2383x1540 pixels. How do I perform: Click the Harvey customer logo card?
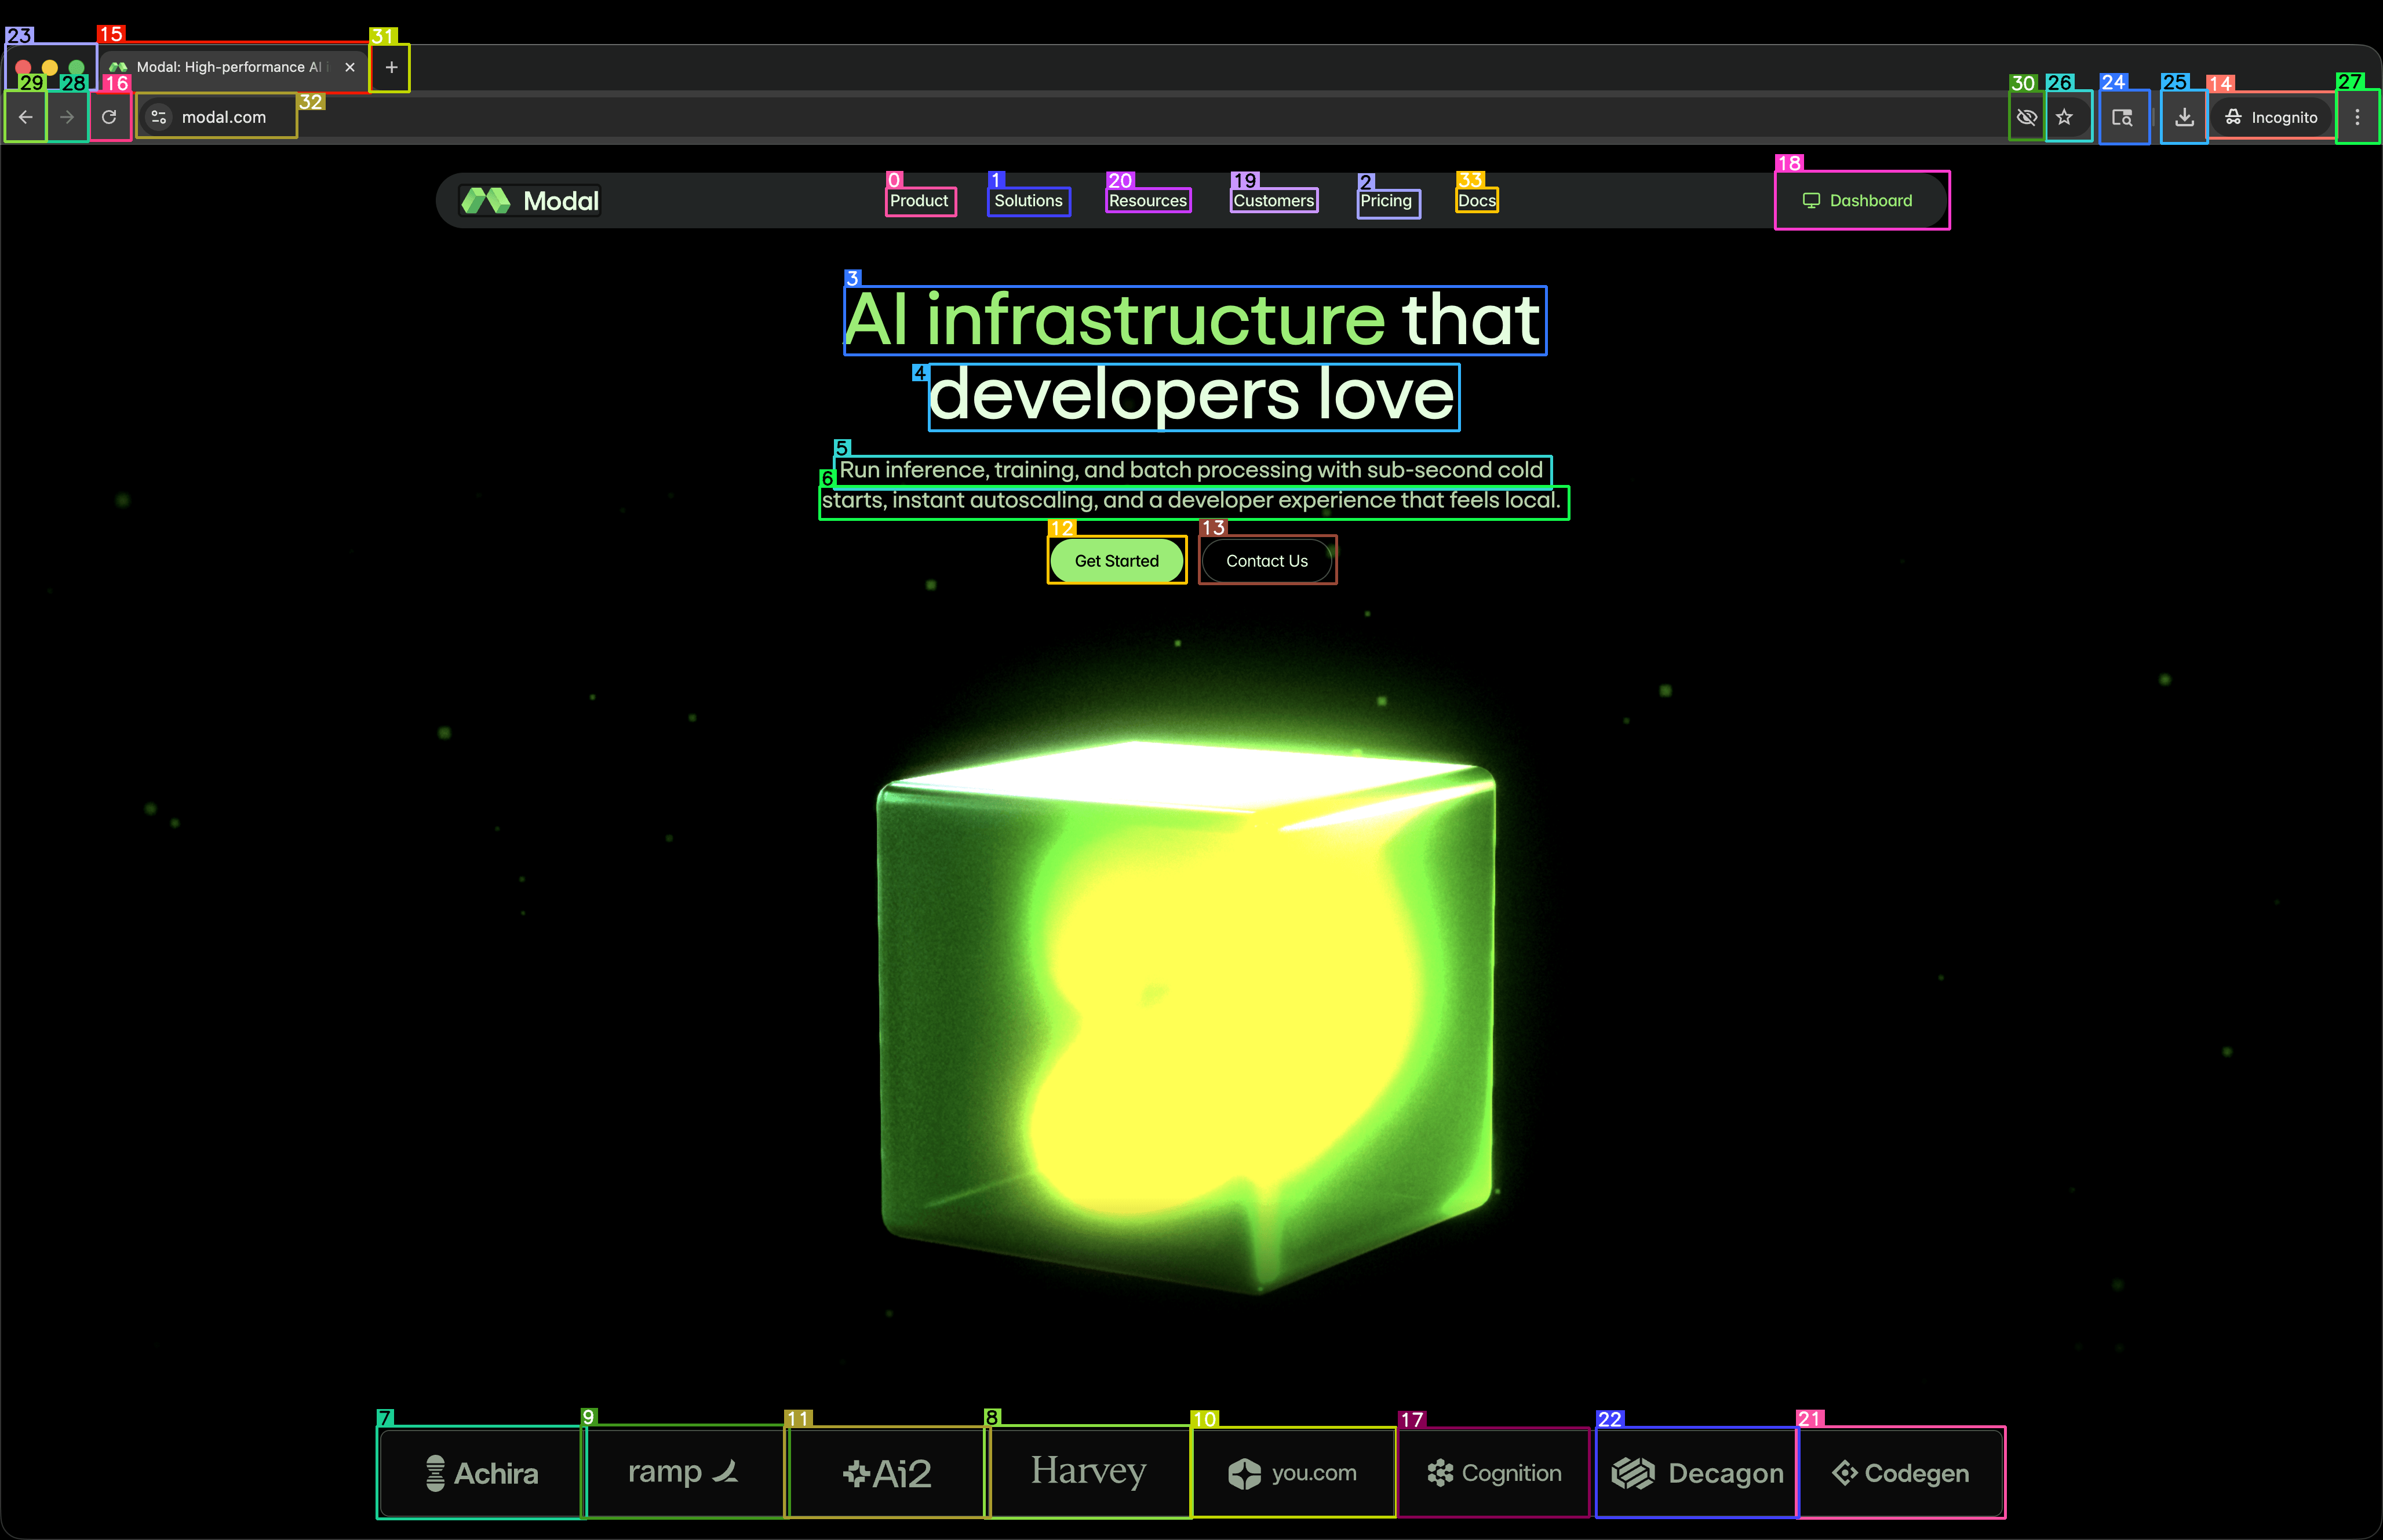[x=1088, y=1472]
